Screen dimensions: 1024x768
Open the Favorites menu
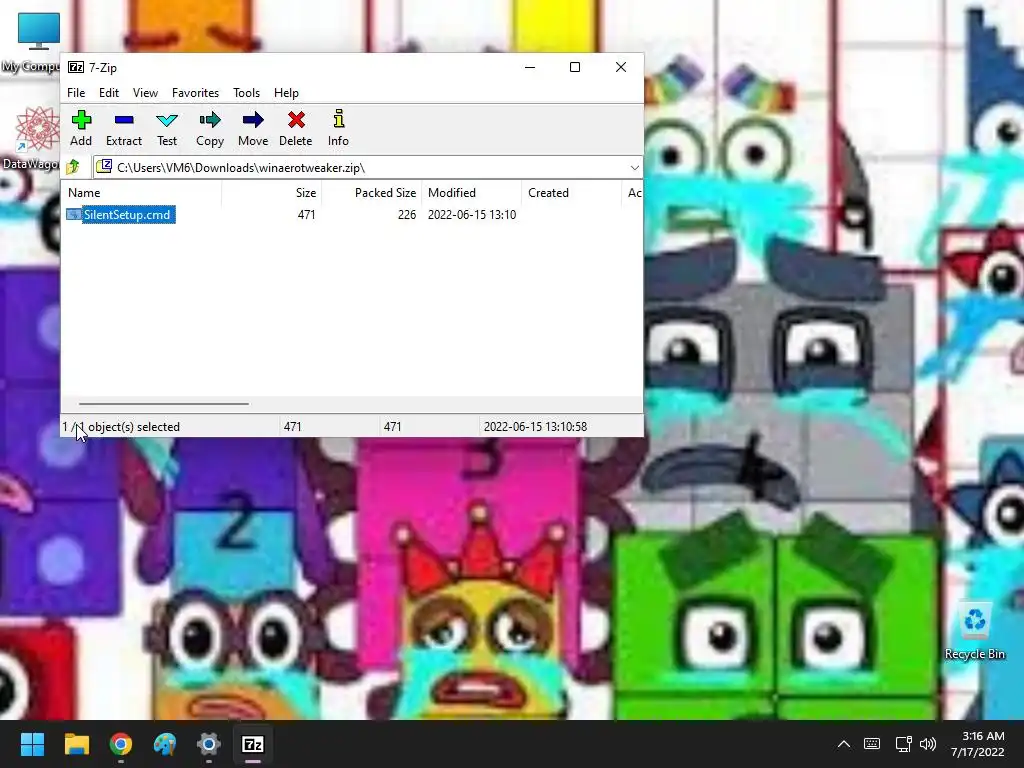195,93
